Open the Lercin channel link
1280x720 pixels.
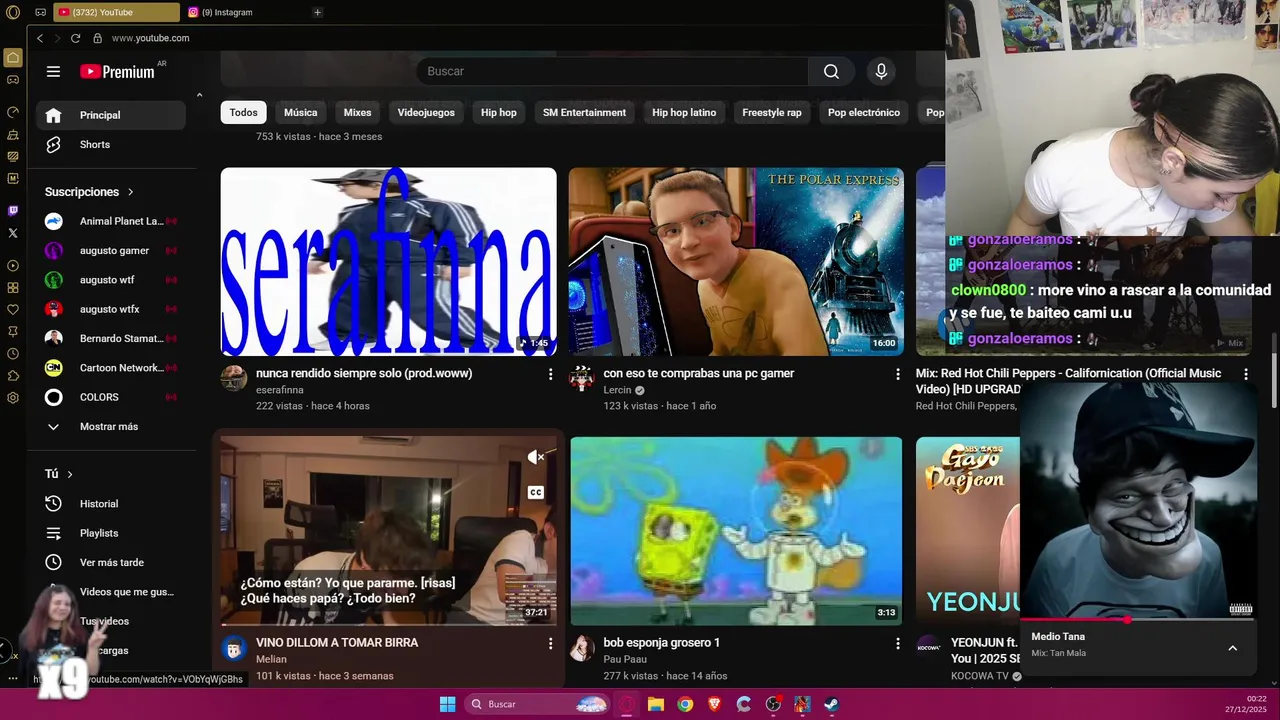point(617,390)
